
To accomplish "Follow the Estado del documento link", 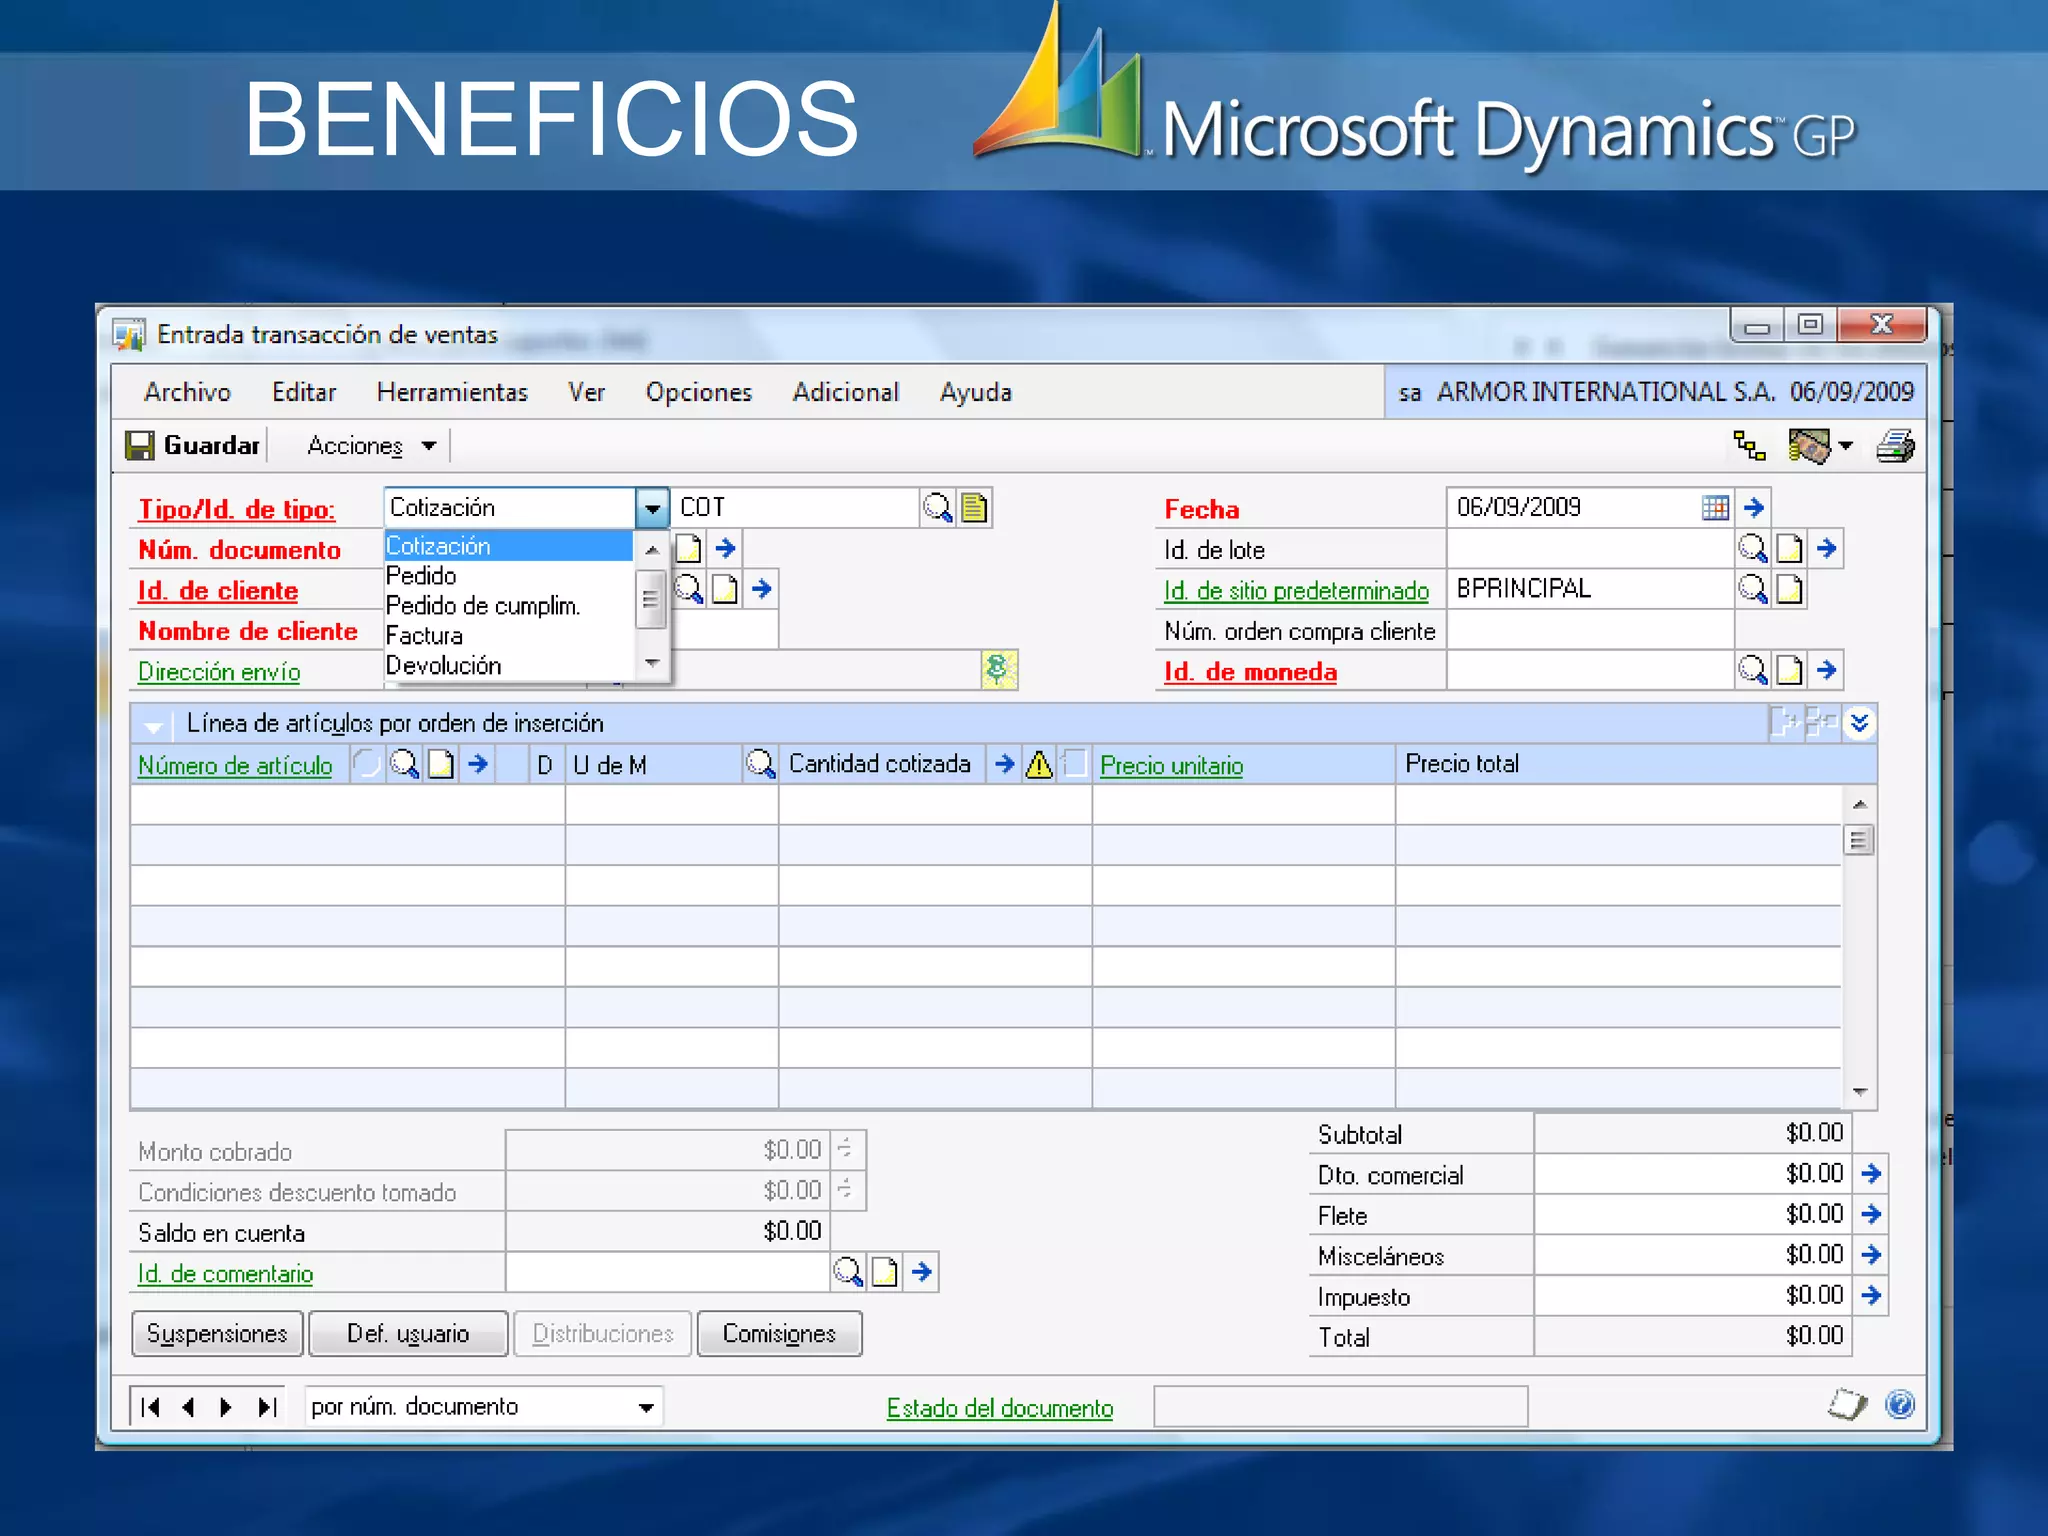I will [x=1000, y=1408].
